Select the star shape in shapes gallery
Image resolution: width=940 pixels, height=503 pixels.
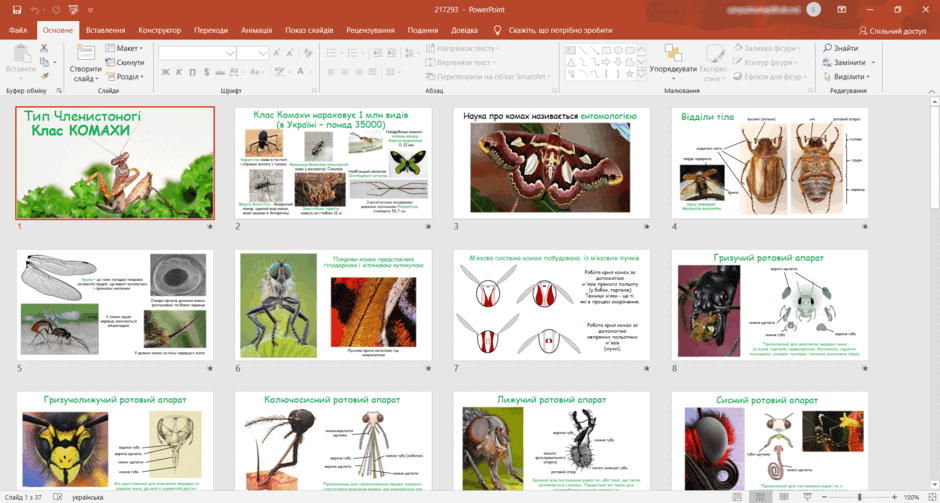[x=629, y=74]
